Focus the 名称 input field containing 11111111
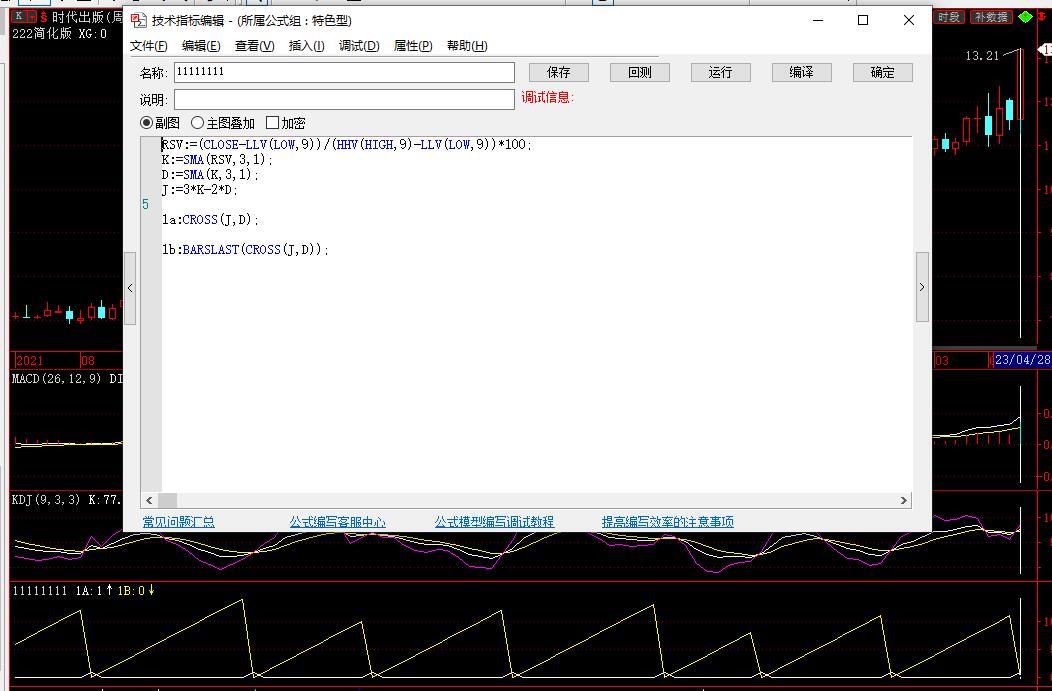 (x=344, y=72)
